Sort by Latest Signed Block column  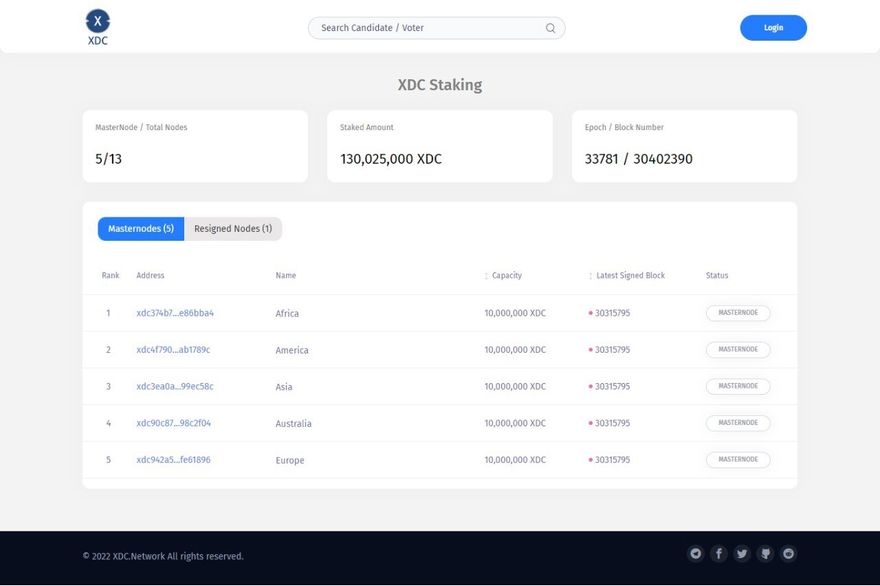[591, 276]
